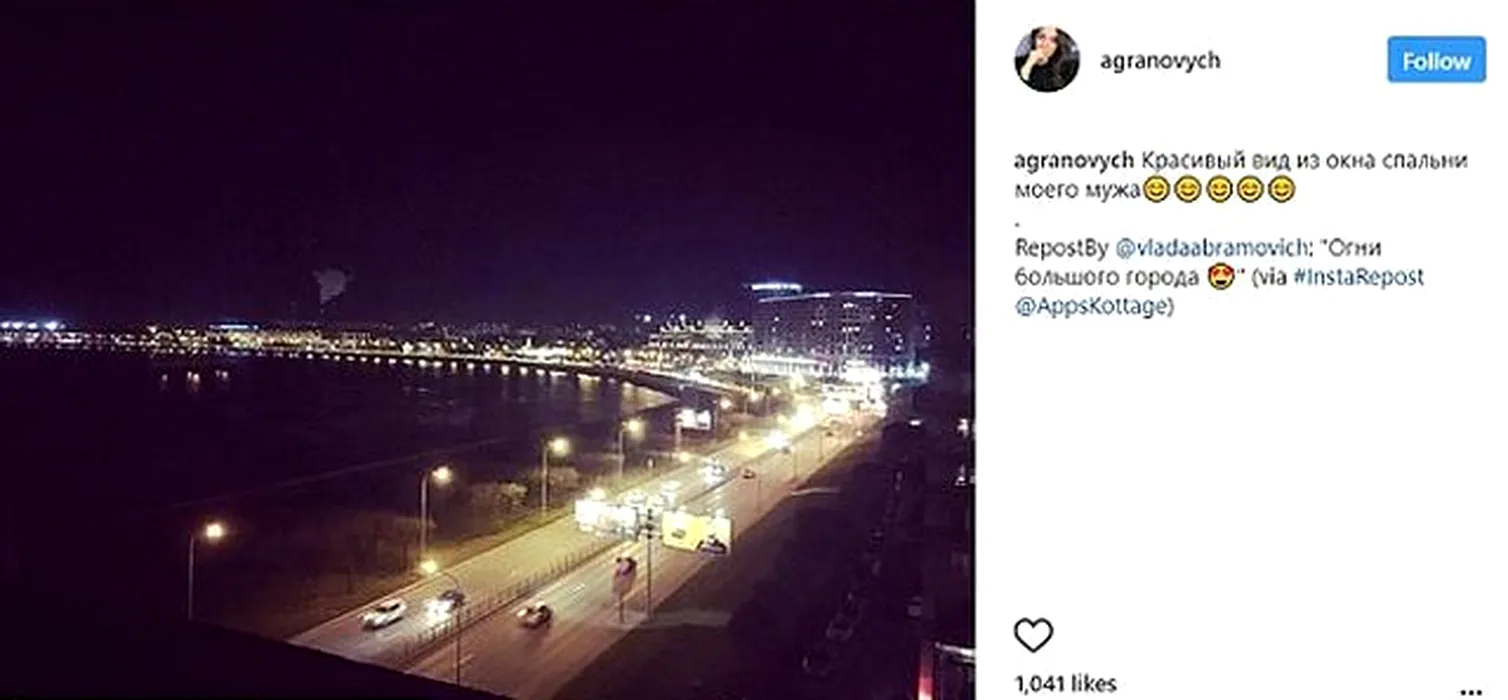View the 1,041 likes list
1508x700 pixels.
(1065, 685)
